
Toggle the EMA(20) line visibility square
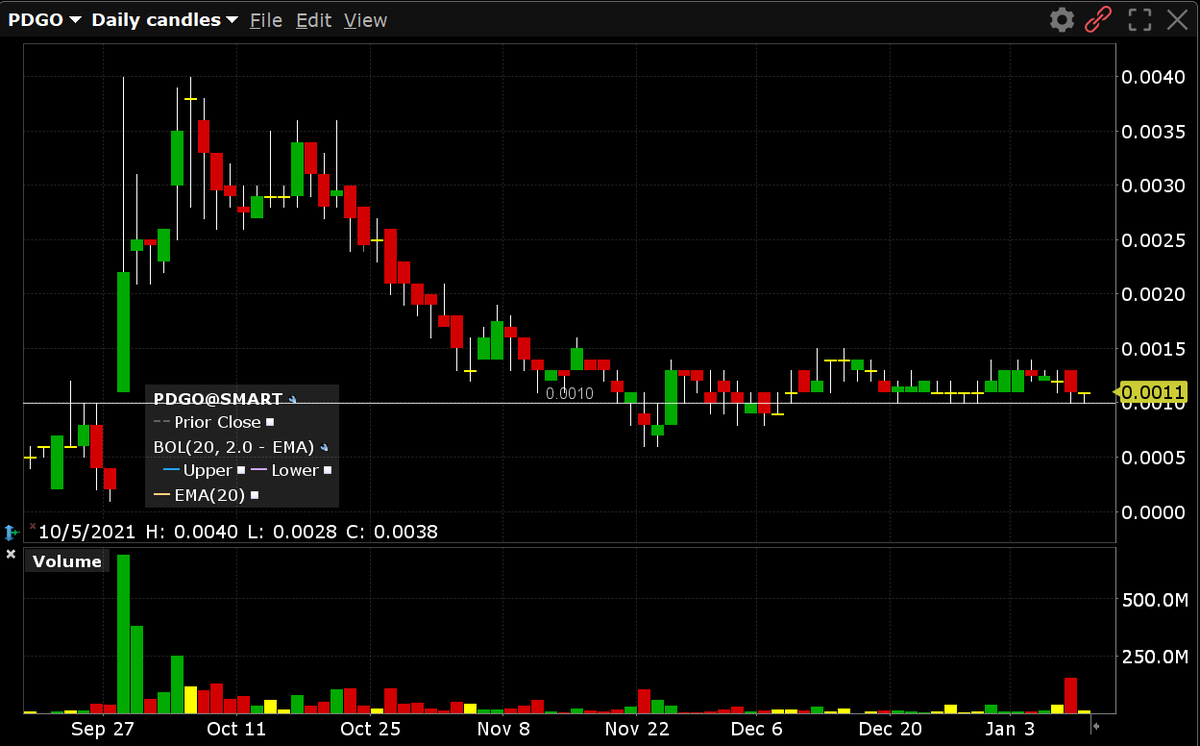(255, 495)
